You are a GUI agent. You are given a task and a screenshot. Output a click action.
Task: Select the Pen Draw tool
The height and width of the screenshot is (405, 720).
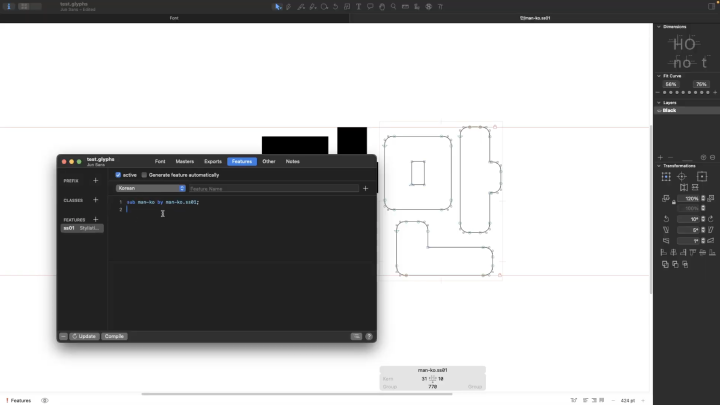click(x=289, y=6)
